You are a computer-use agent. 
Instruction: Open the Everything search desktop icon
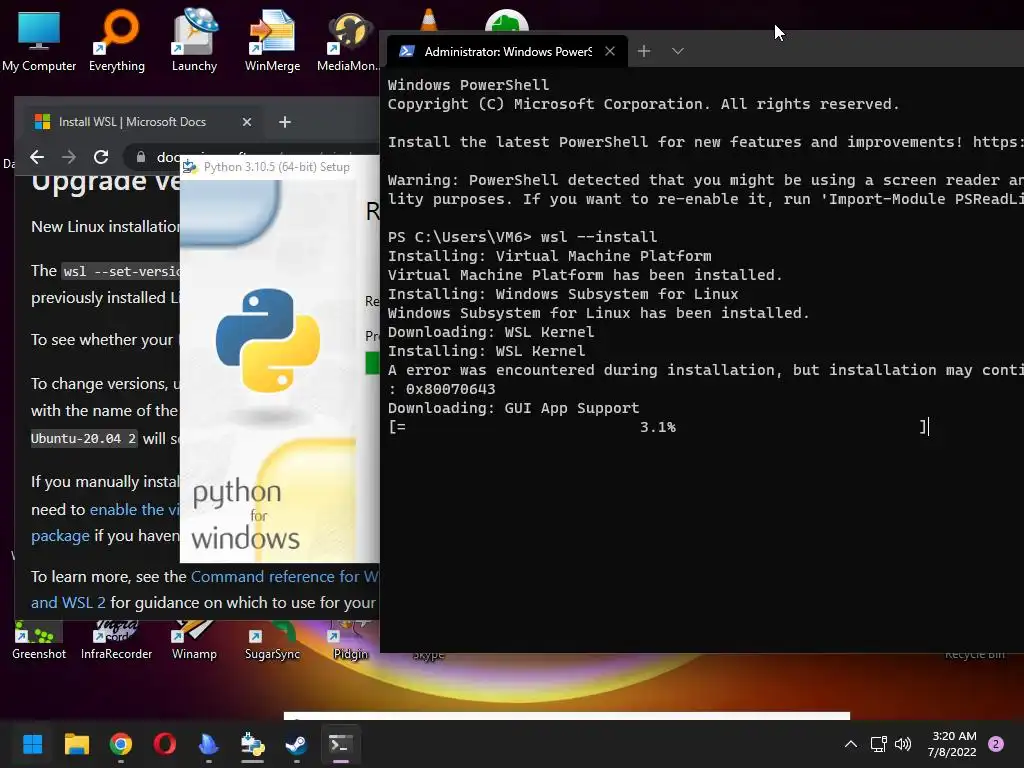click(117, 40)
